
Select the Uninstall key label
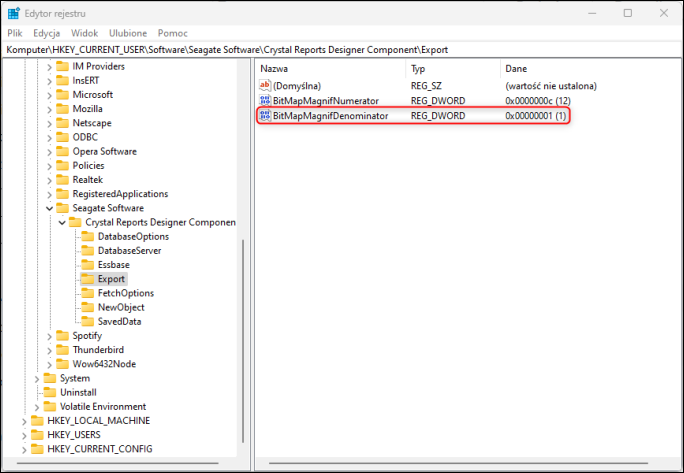pyautogui.click(x=79, y=392)
